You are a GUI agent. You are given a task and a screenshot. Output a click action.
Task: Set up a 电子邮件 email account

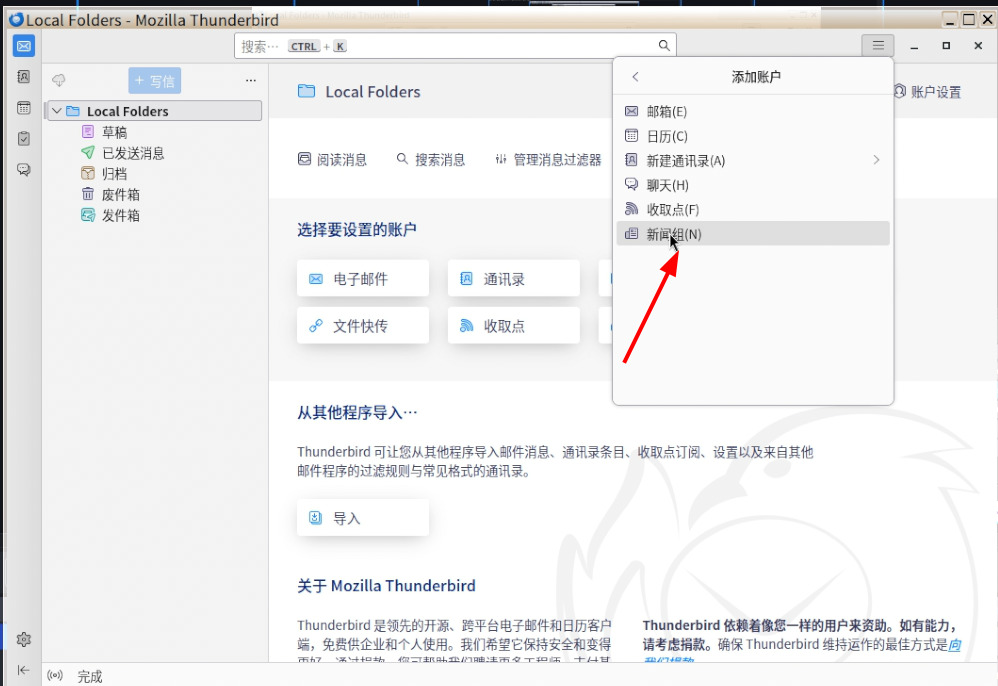point(363,278)
